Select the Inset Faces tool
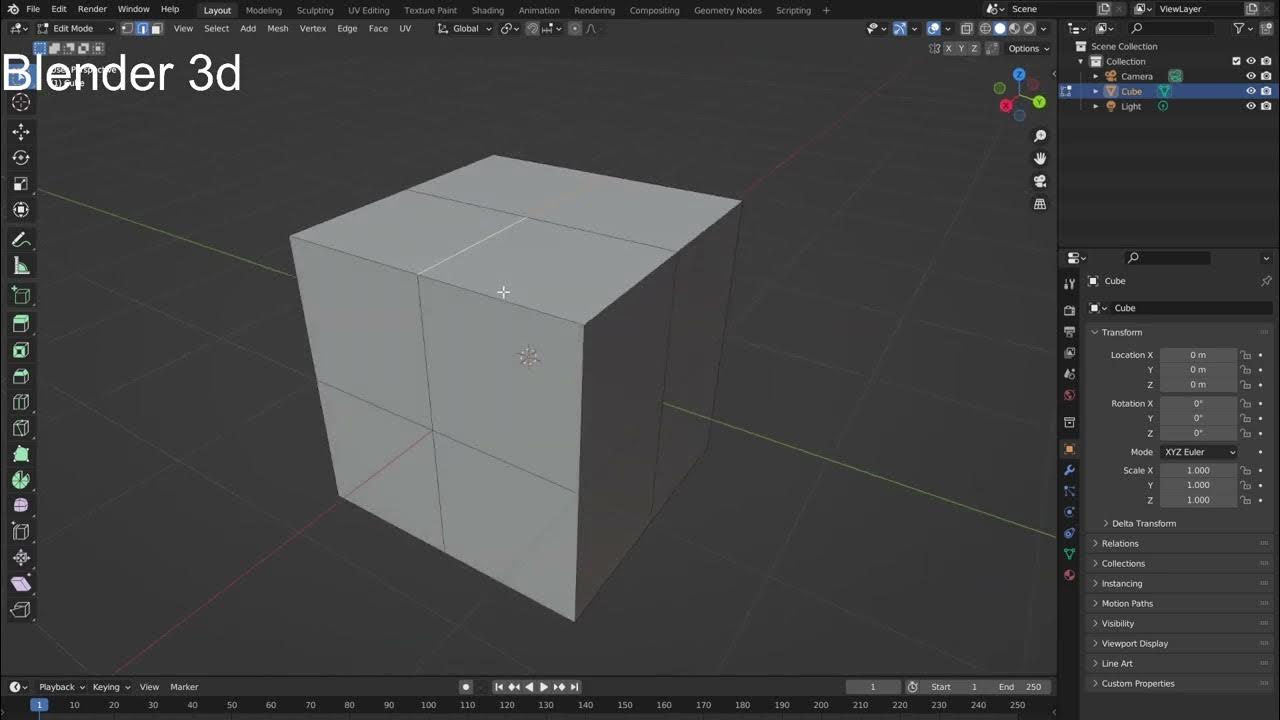 coord(21,350)
